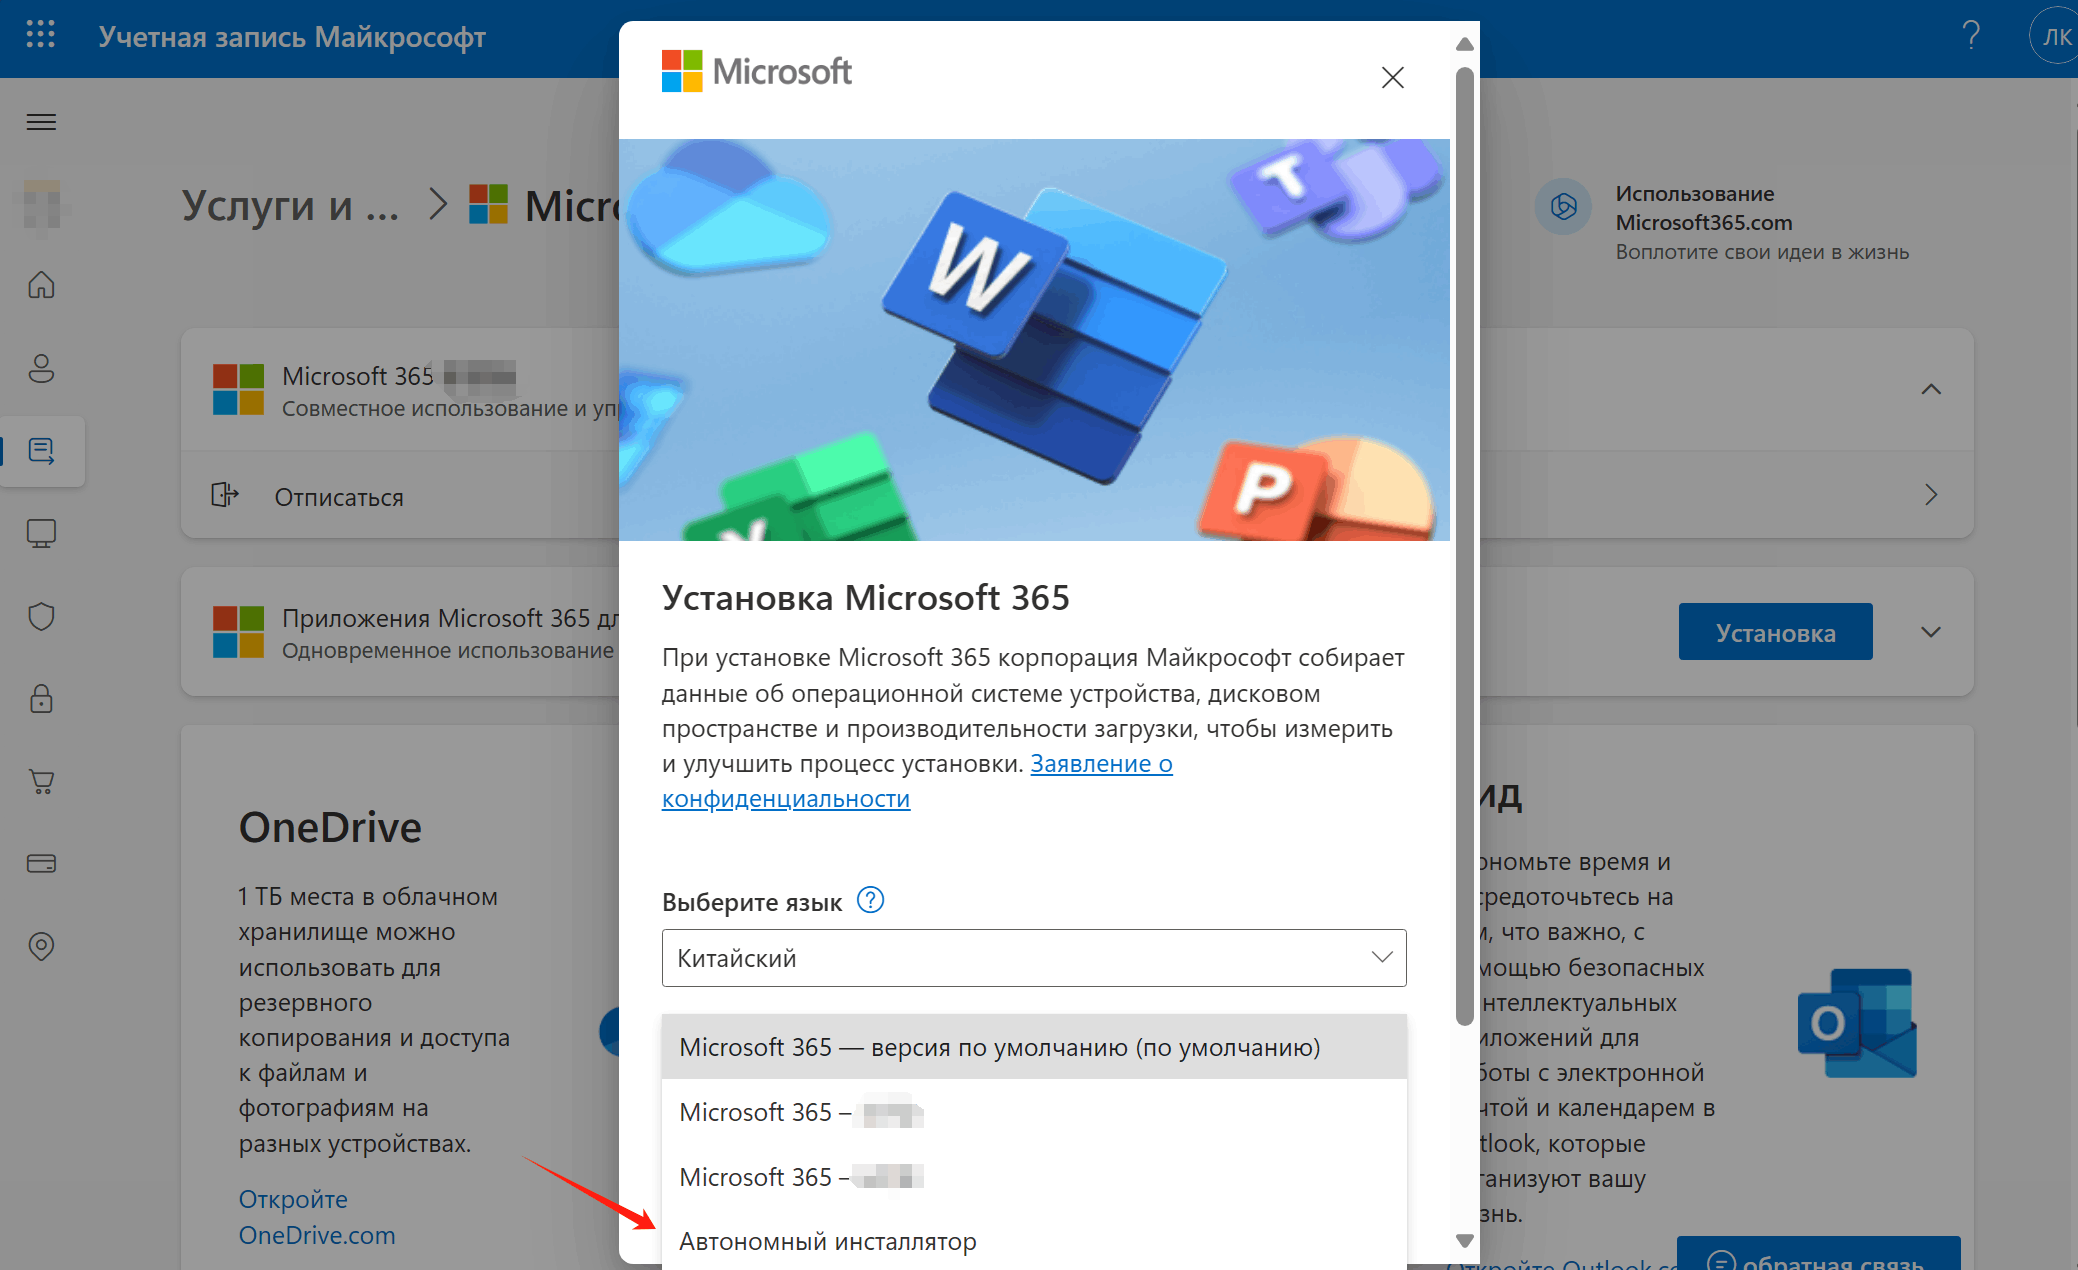Open Order history via the cart icon

coord(41,781)
